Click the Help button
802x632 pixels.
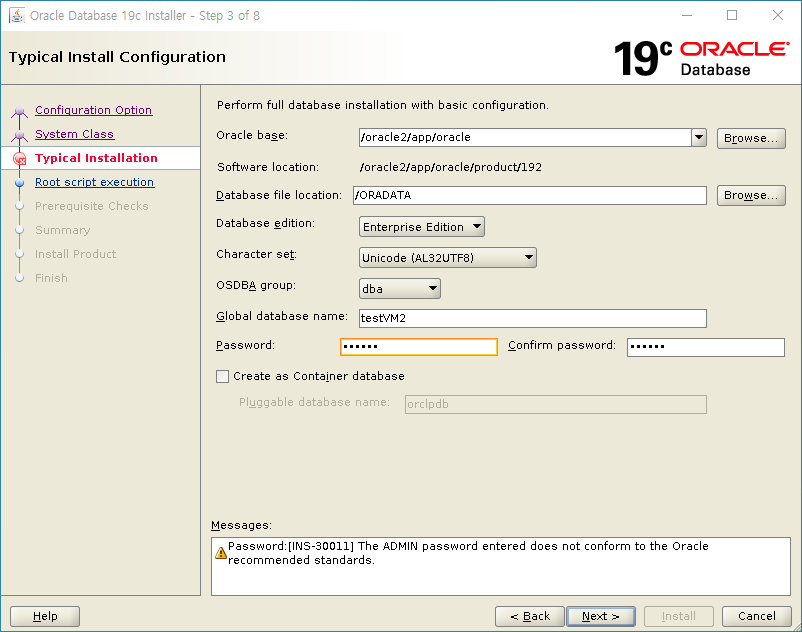pos(45,616)
